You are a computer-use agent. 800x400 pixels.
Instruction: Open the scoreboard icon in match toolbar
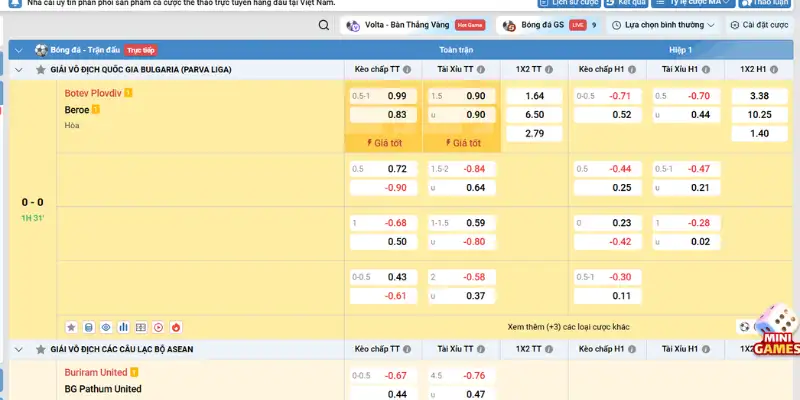click(141, 326)
